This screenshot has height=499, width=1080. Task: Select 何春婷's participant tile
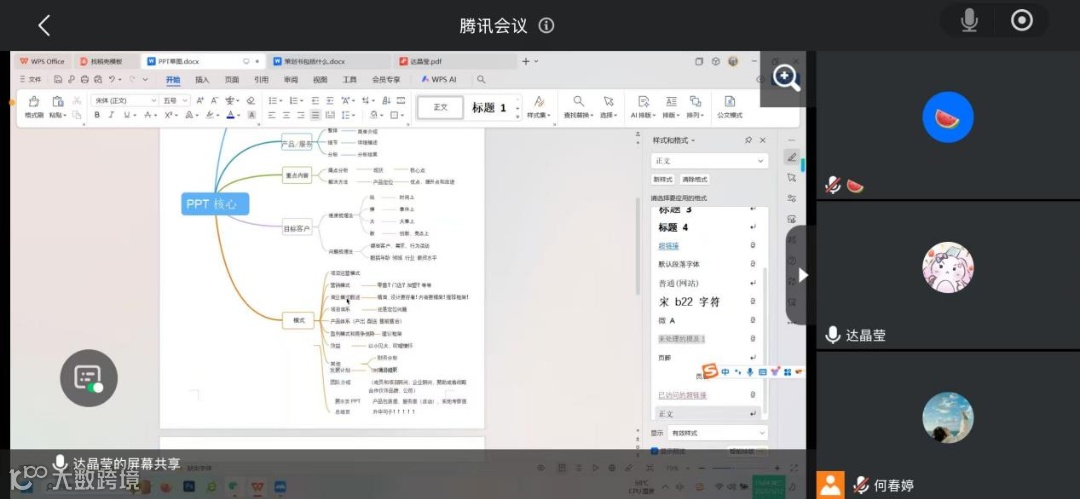948,425
